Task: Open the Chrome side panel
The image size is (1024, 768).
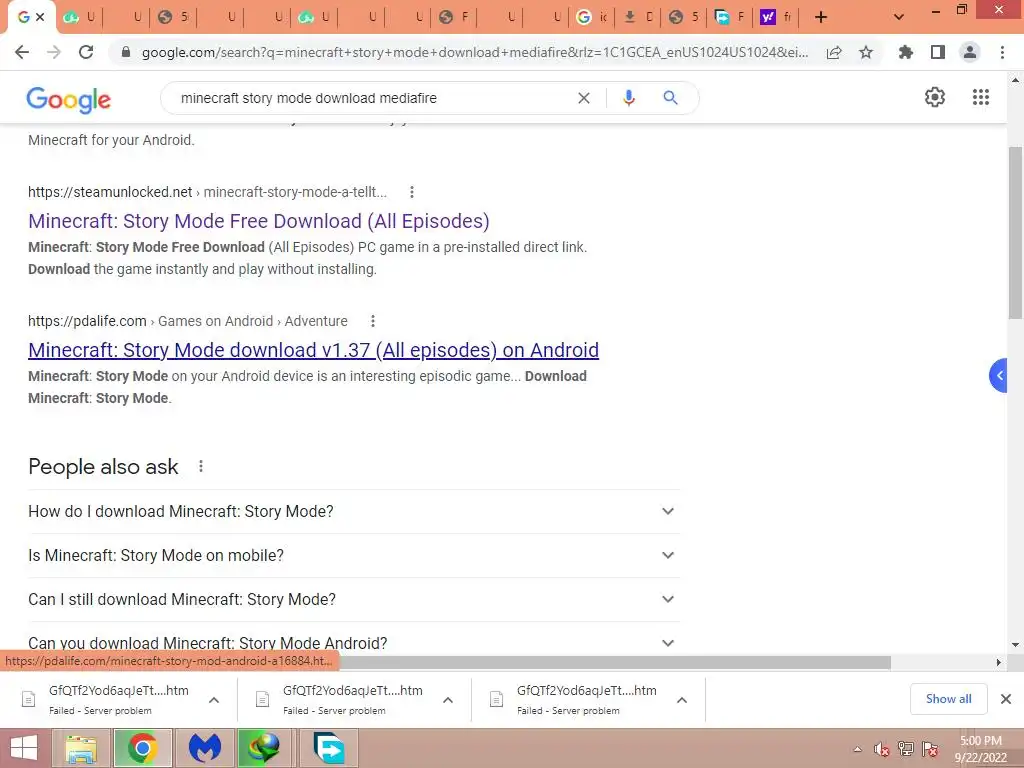Action: tap(938, 52)
